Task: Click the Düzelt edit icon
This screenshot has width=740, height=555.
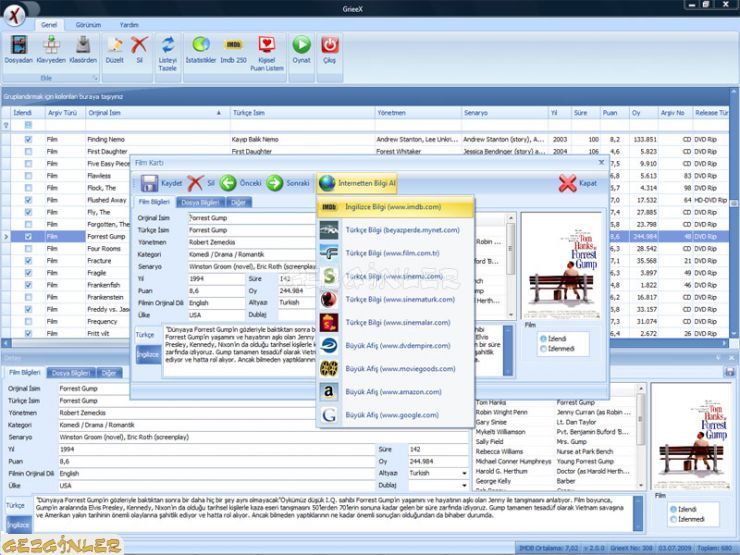Action: tap(115, 45)
